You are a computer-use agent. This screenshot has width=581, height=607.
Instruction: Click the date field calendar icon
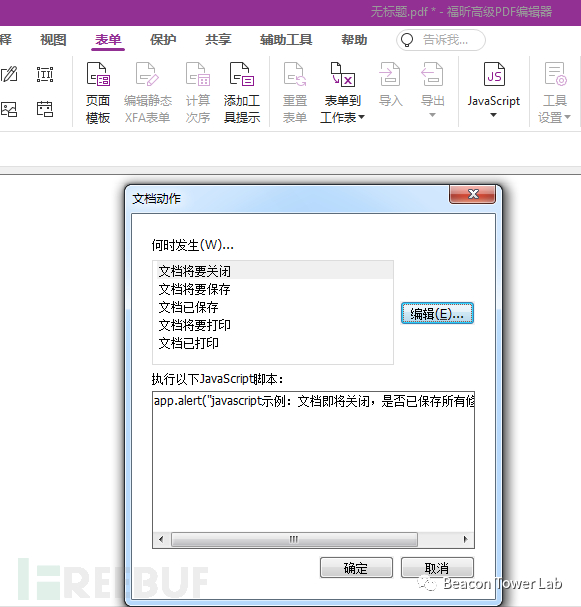(45, 109)
